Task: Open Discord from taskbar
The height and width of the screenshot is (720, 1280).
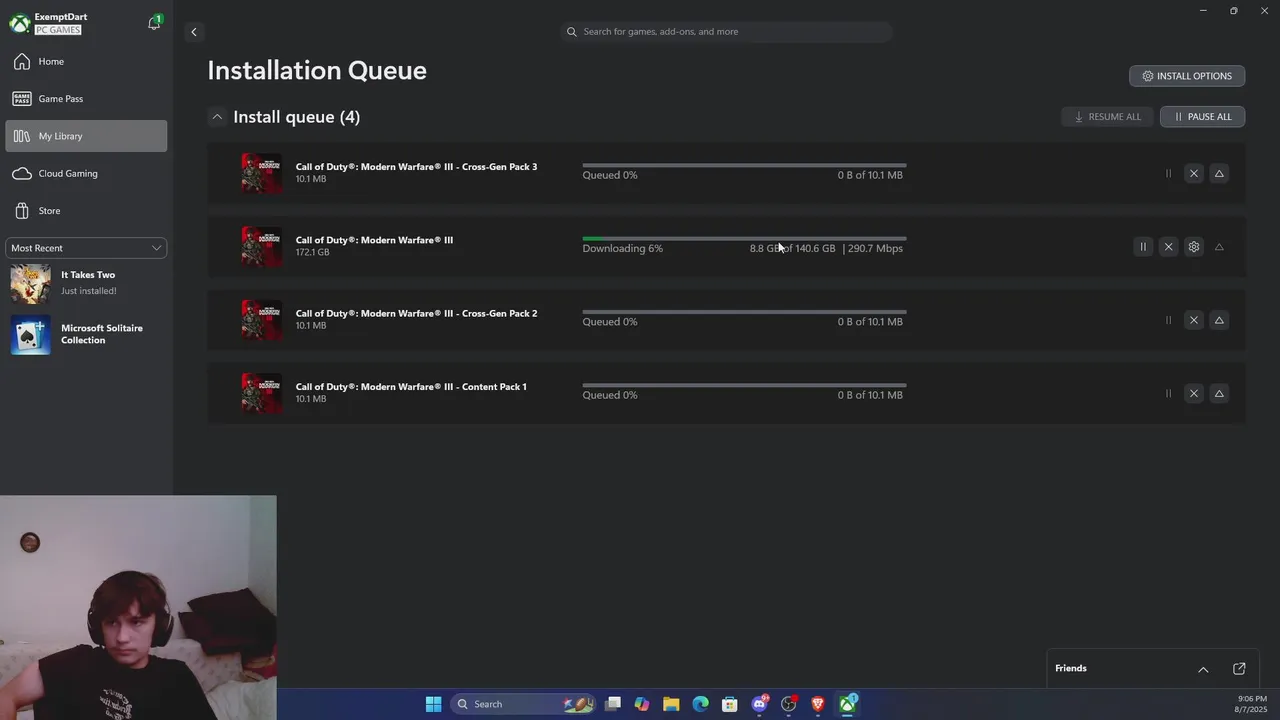Action: pos(760,704)
